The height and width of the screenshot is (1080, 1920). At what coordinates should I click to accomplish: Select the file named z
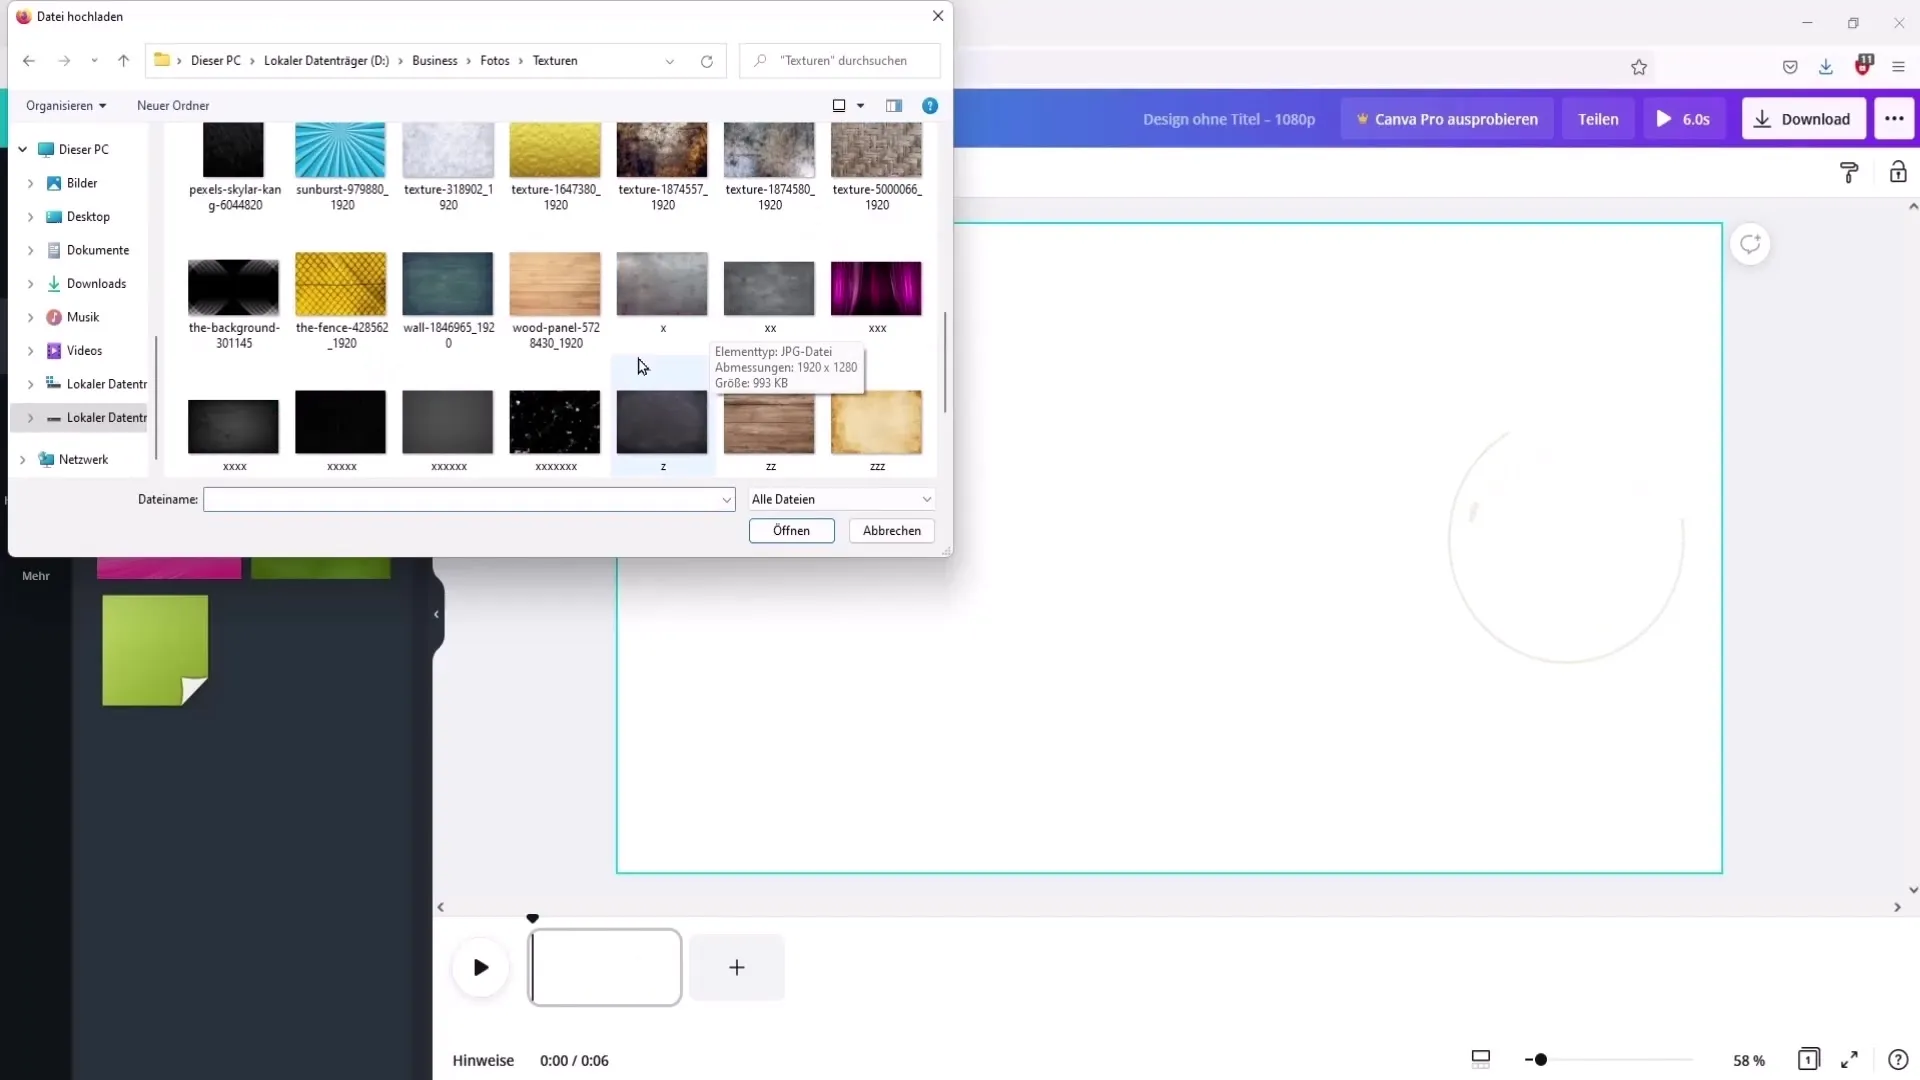point(662,430)
